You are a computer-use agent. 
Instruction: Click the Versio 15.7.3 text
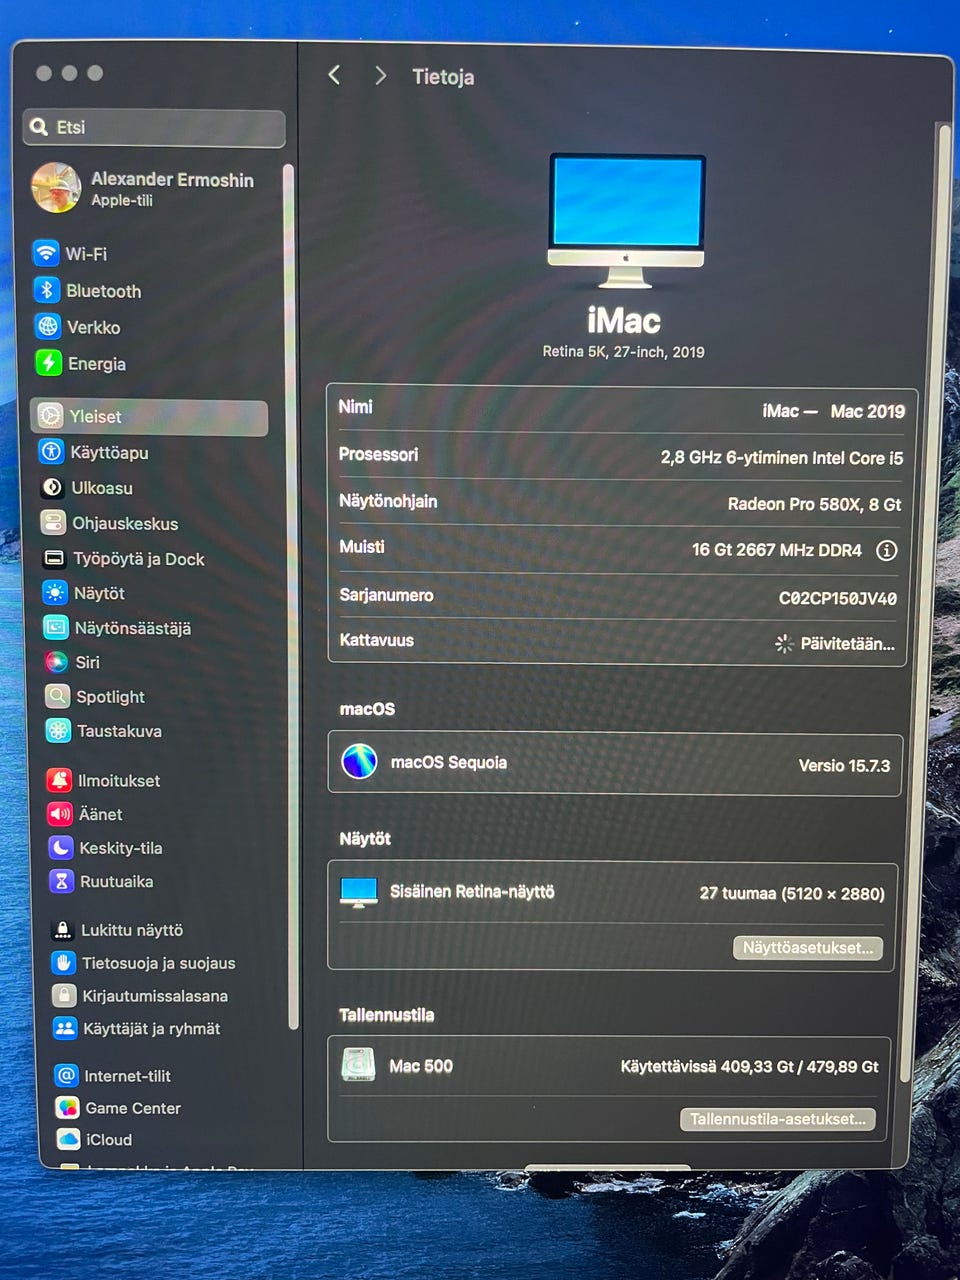[844, 766]
